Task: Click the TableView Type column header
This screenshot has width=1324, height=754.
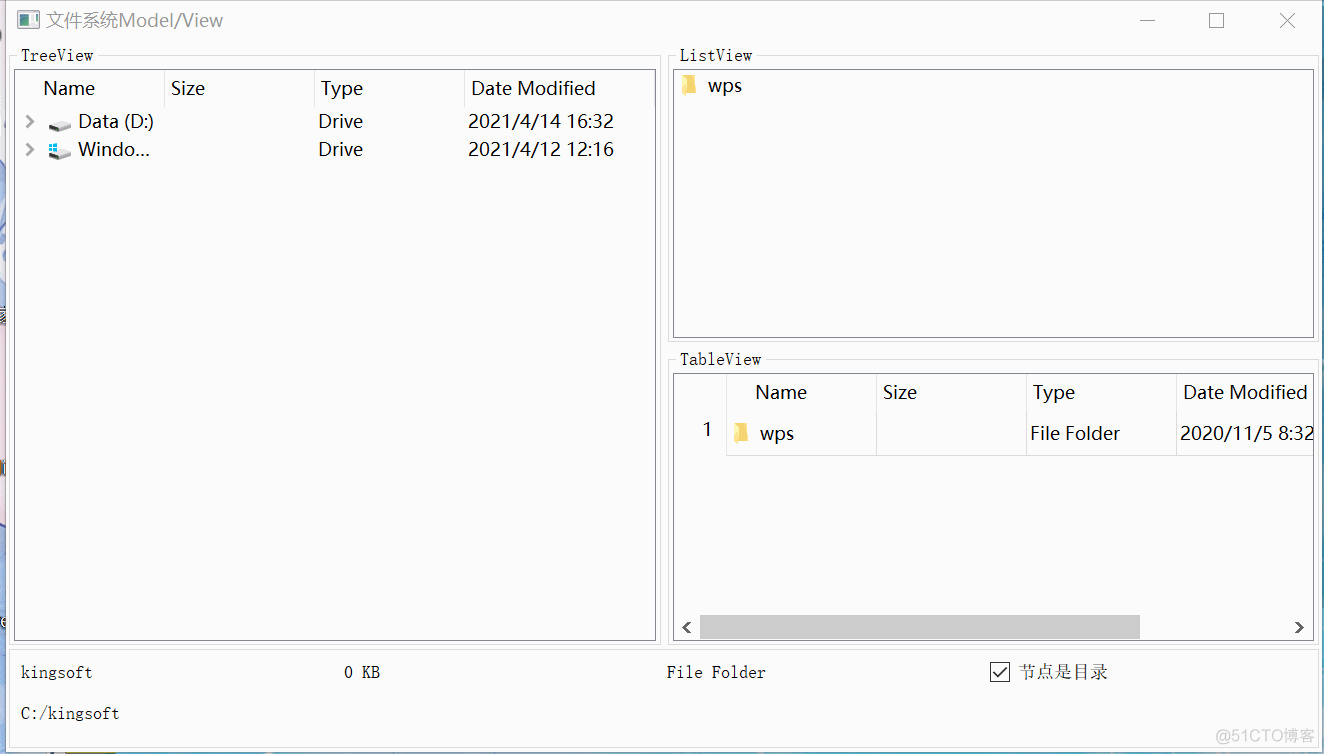Action: (x=1101, y=392)
